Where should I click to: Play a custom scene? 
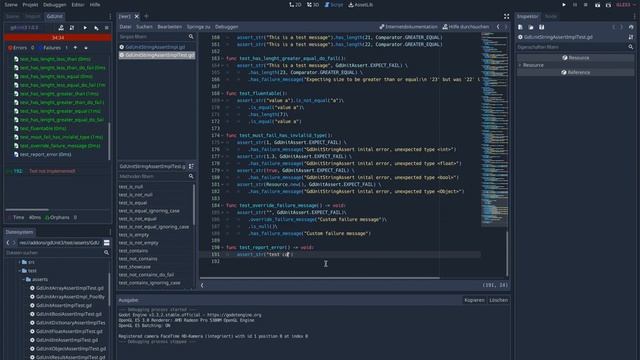[x=608, y=5]
